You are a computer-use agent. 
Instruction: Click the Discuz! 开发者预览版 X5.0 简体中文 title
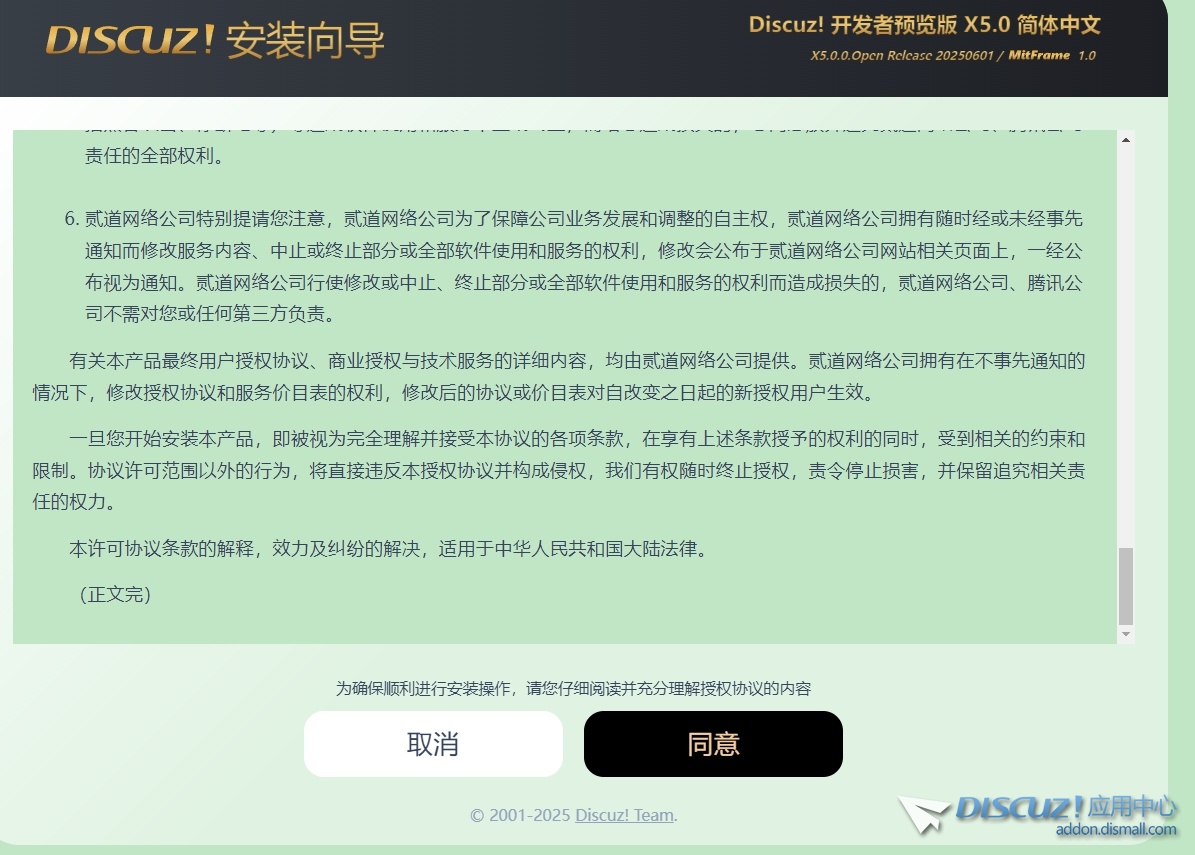924,25
